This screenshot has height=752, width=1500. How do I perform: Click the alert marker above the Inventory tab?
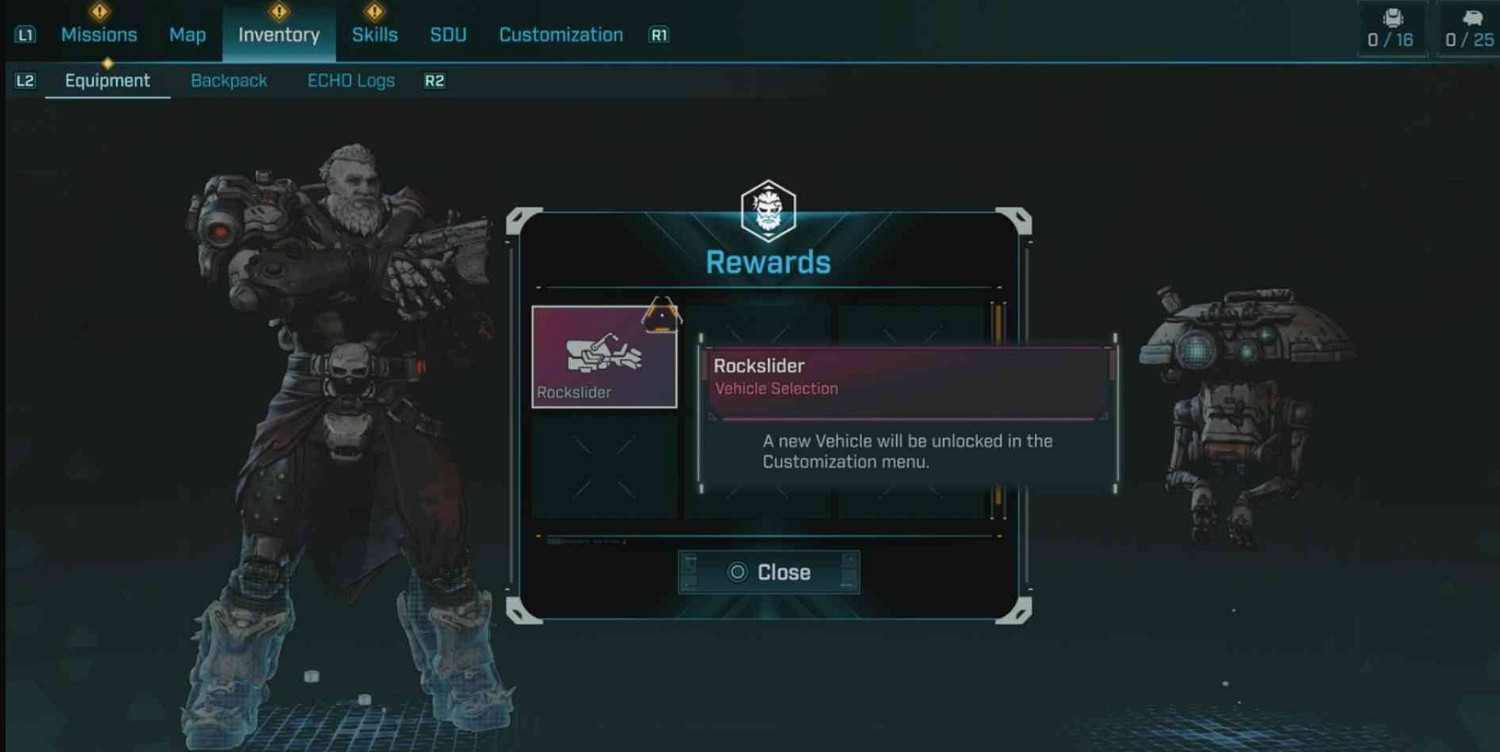[279, 12]
